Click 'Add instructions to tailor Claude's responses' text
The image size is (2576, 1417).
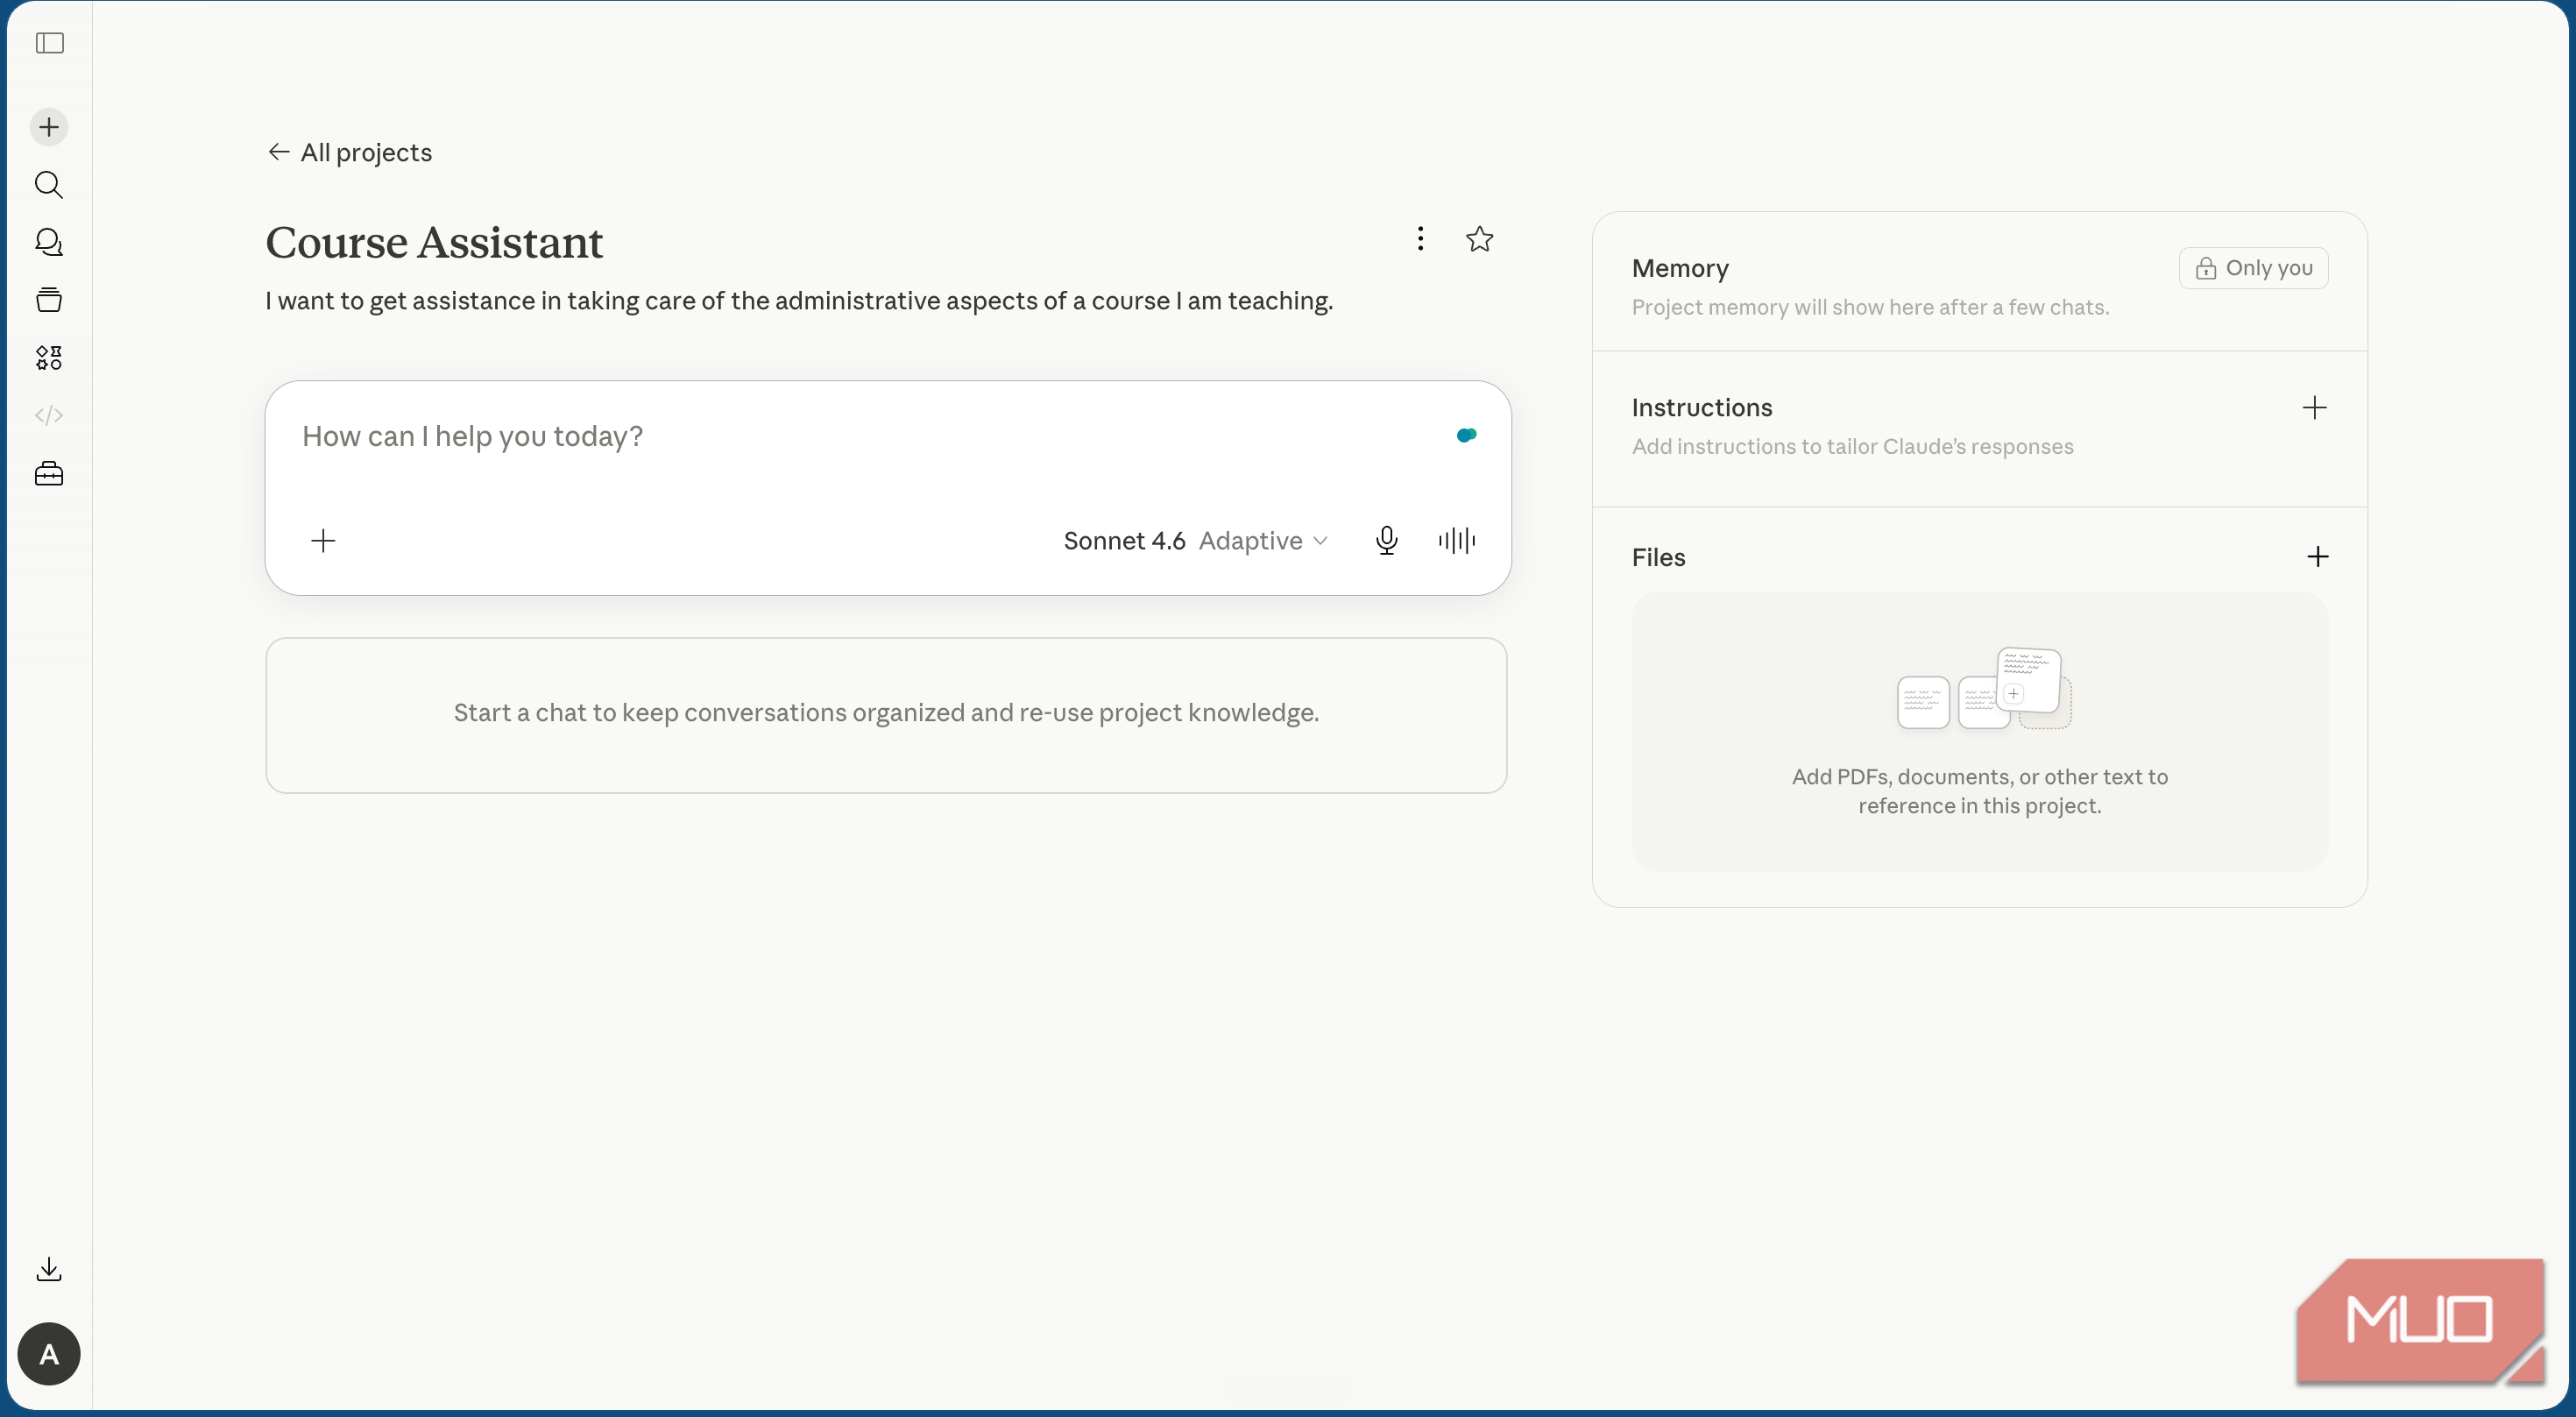(1852, 446)
